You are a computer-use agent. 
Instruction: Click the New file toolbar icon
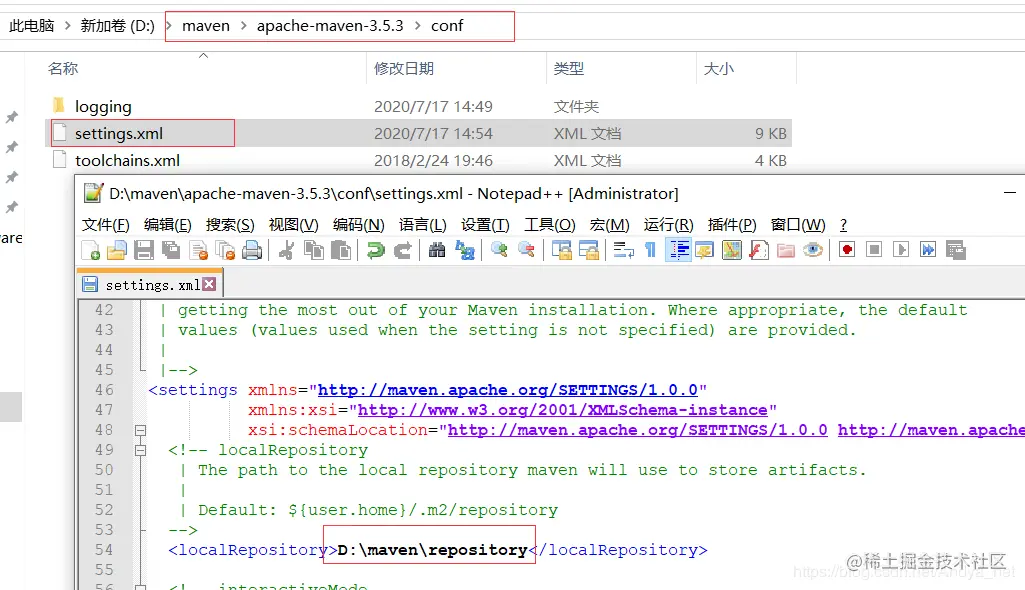click(90, 250)
